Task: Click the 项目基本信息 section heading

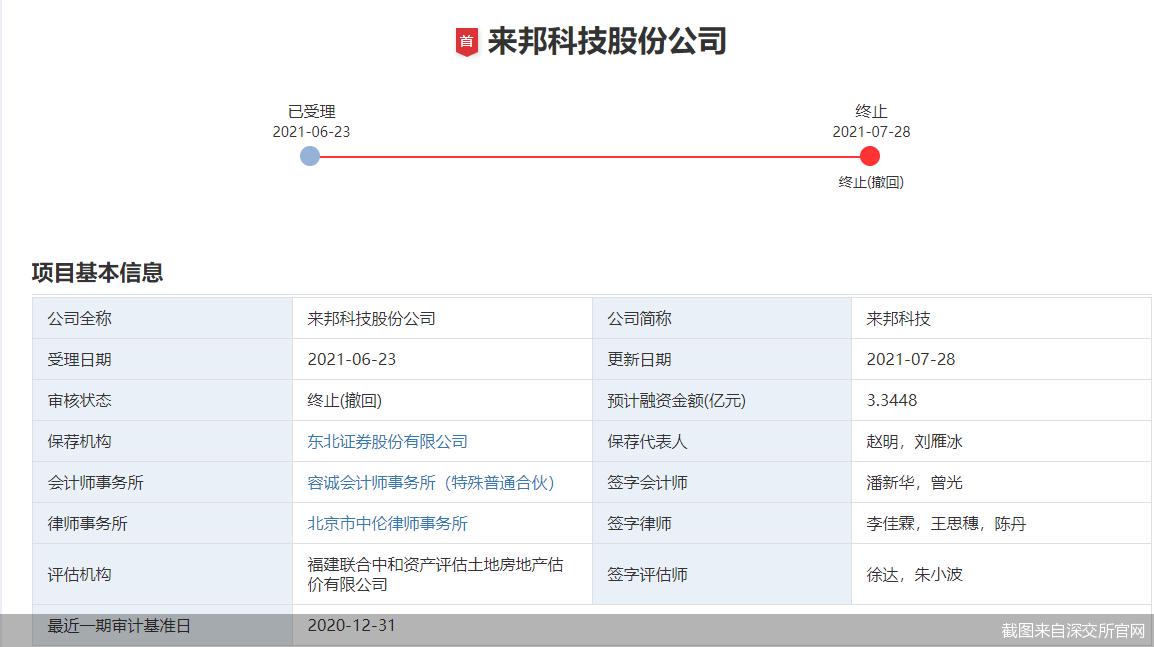Action: tap(97, 272)
